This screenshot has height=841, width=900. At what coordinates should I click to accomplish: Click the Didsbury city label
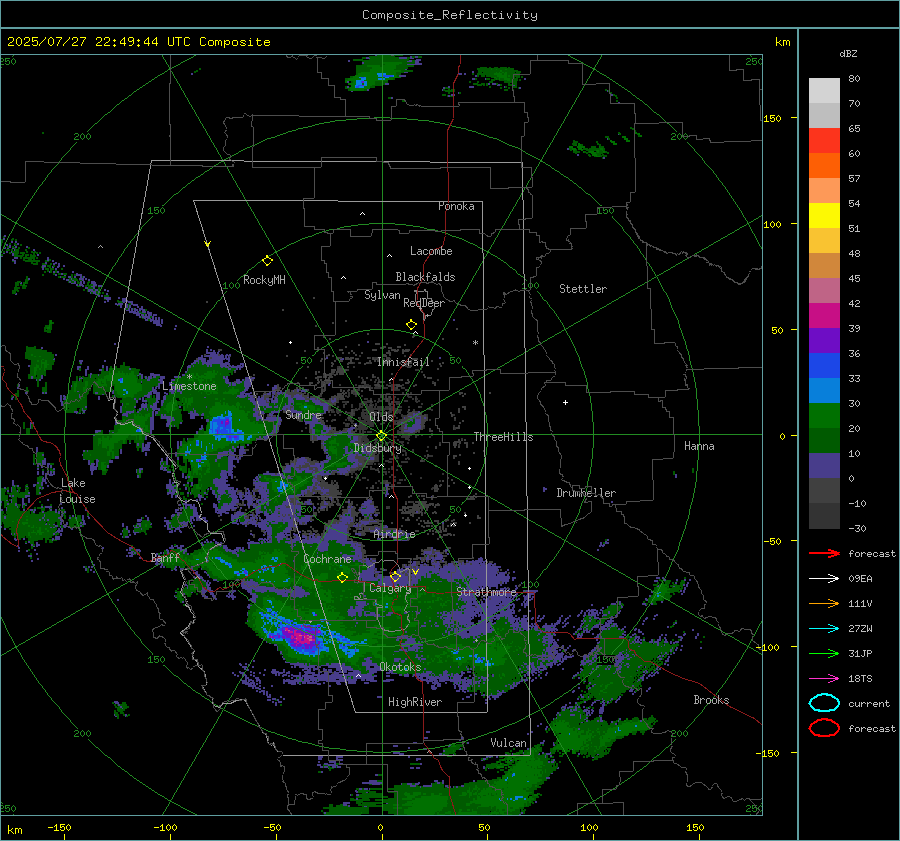coord(377,448)
